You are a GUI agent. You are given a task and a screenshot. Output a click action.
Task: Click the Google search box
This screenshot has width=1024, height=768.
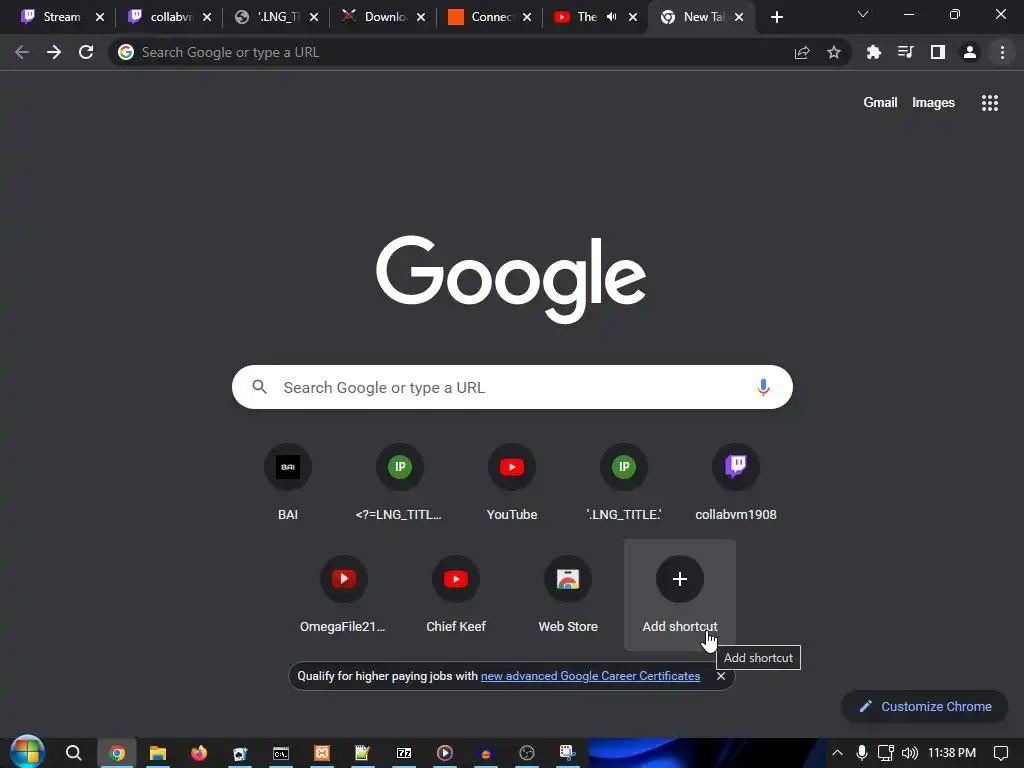[512, 387]
